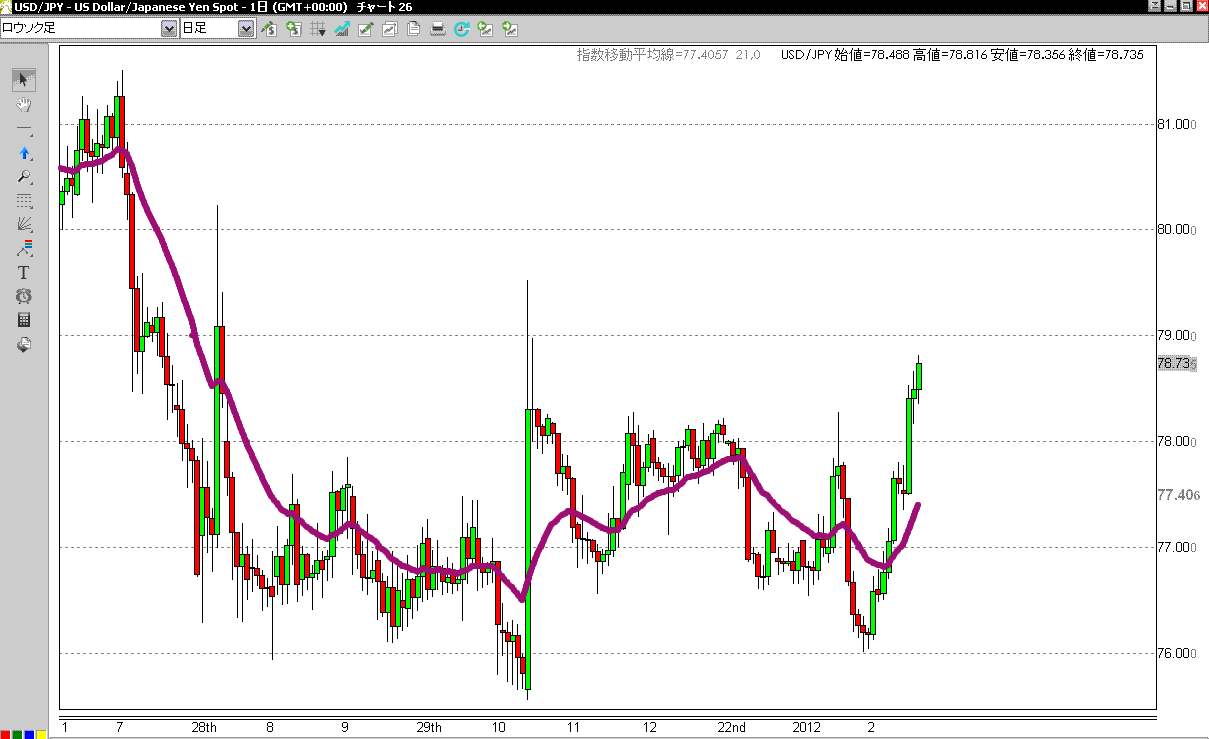Click the refresh chart icon
Viewport: 1209px width, 739px height.
coord(461,29)
